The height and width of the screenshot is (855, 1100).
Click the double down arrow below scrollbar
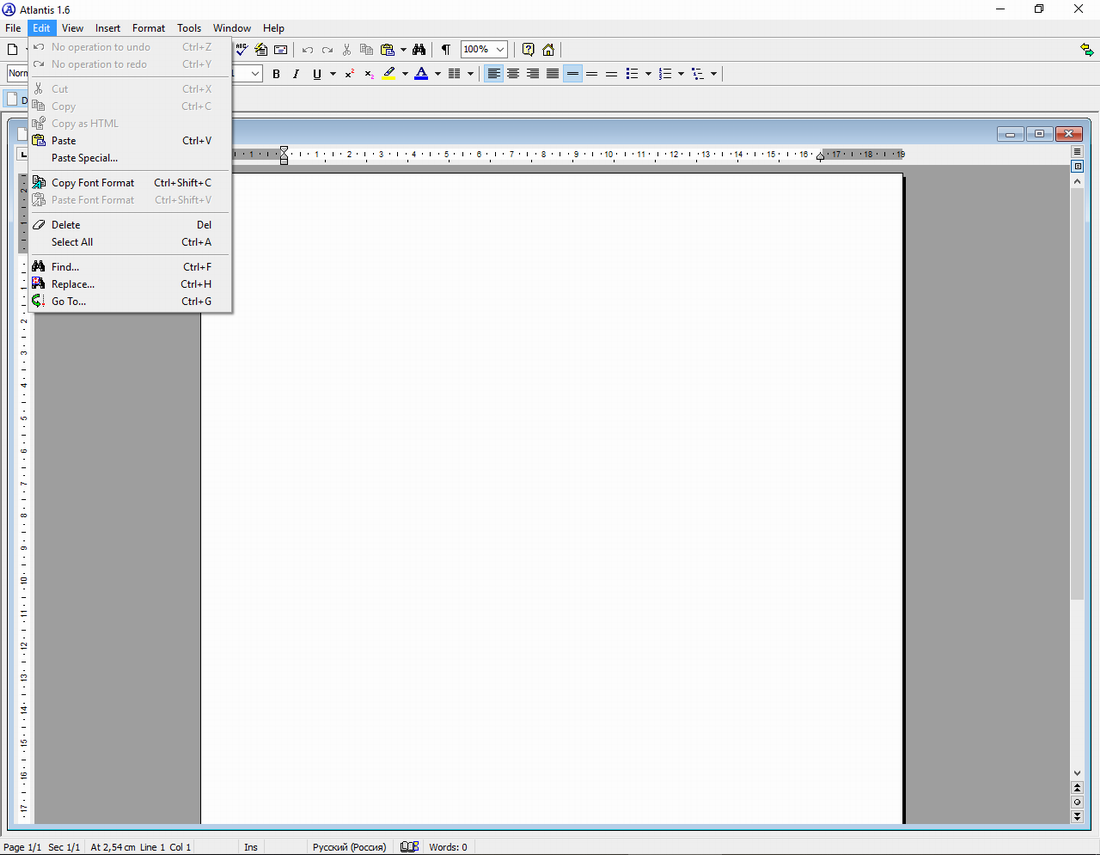(x=1077, y=816)
